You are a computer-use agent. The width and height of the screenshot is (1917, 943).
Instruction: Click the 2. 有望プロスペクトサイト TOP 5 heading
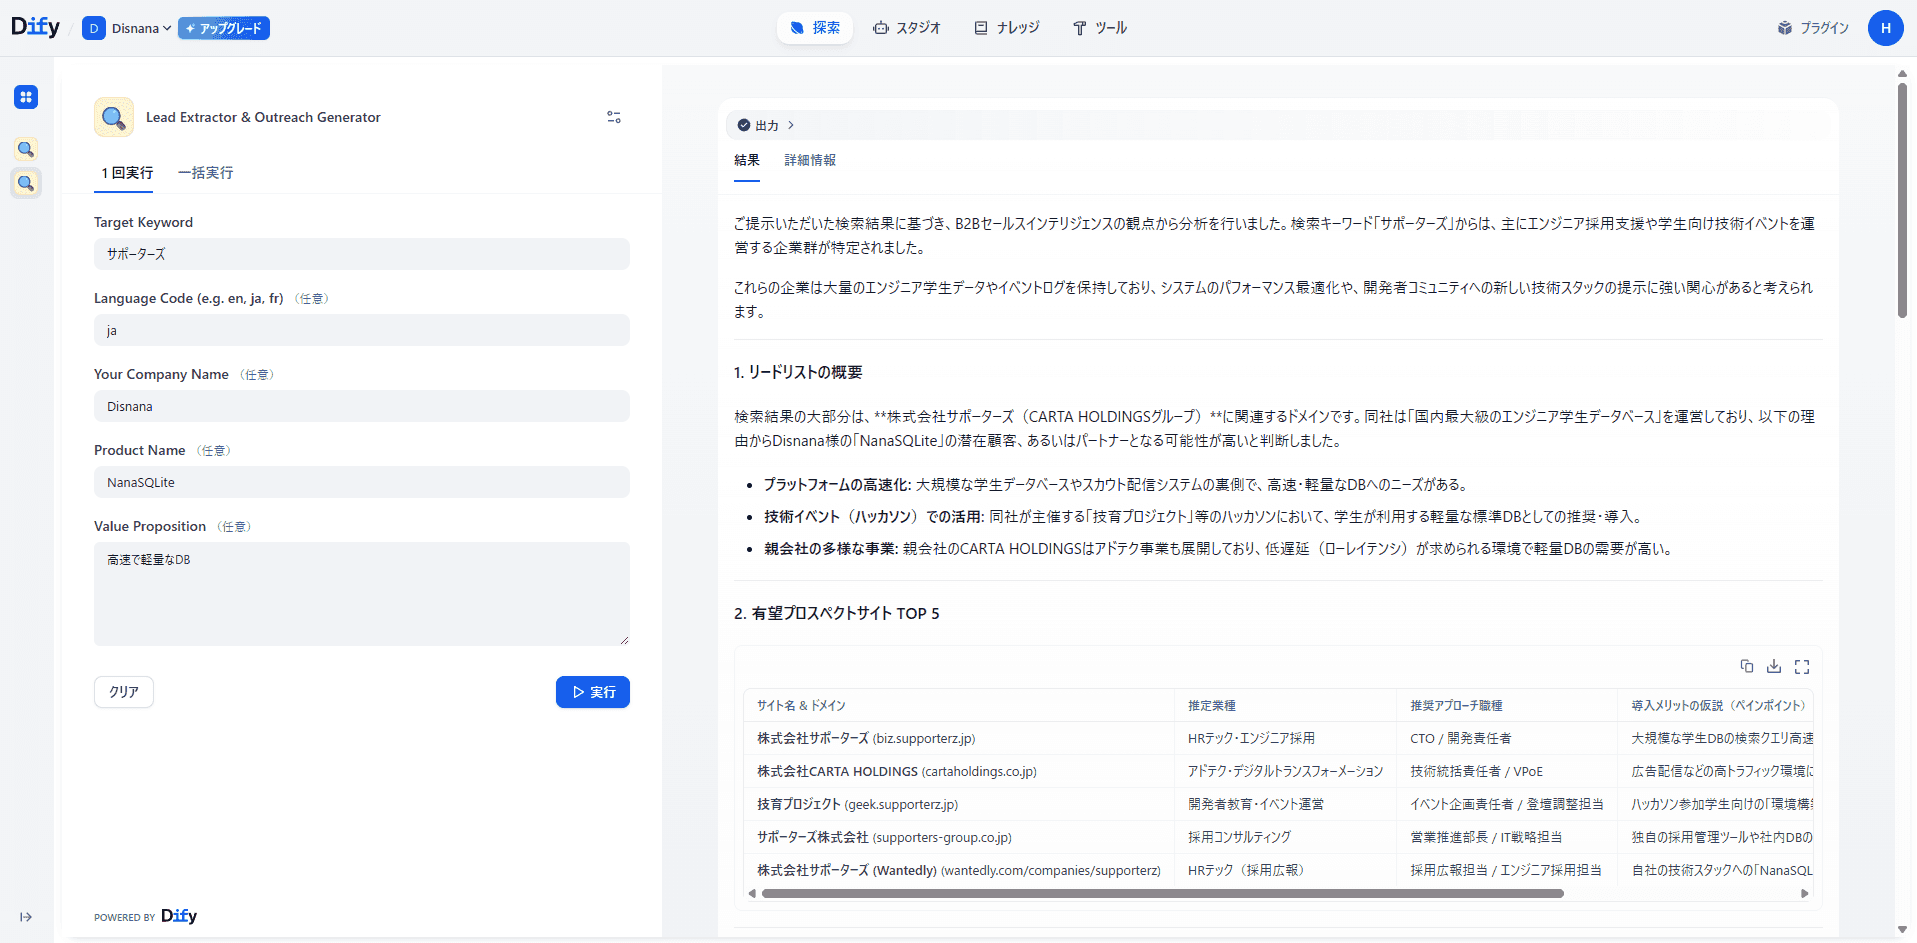837,613
